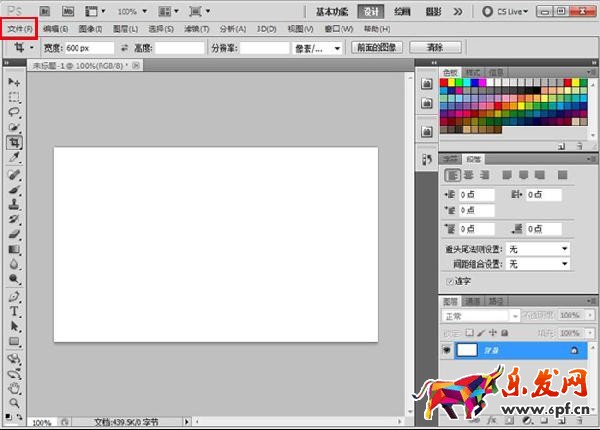Click the 前面的图像 button
Image resolution: width=600 pixels, height=430 pixels.
click(x=375, y=47)
